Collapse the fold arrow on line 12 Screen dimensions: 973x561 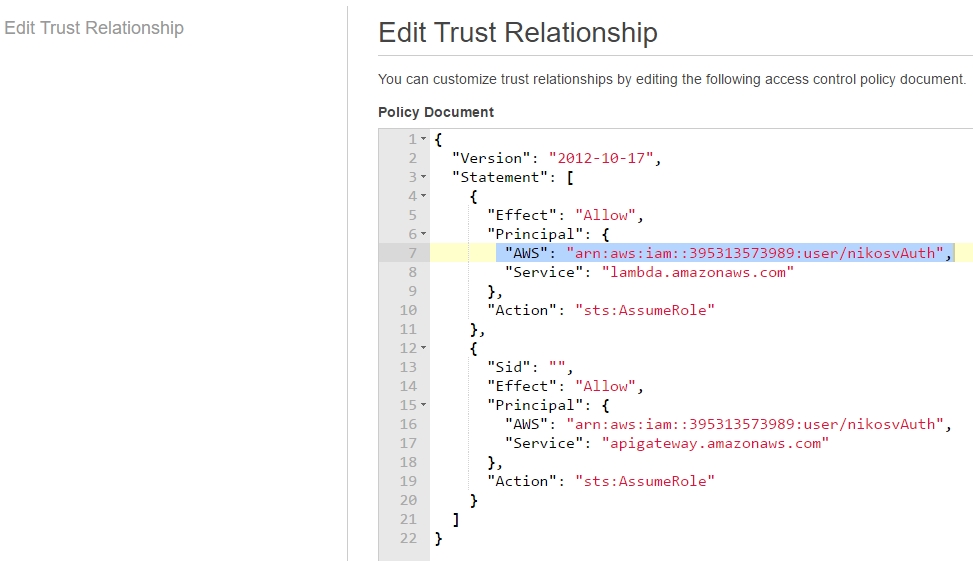423,348
